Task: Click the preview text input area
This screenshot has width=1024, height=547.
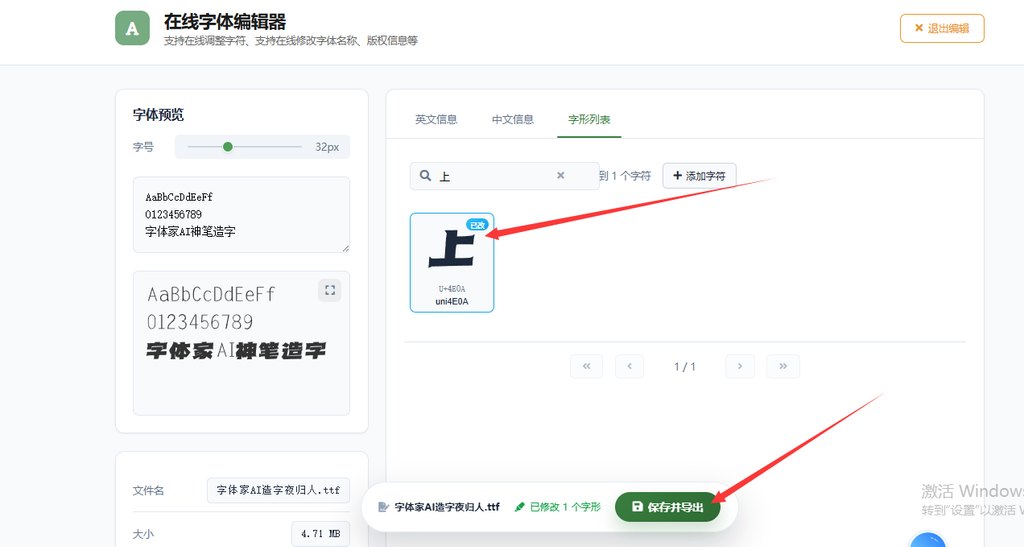Action: point(242,214)
